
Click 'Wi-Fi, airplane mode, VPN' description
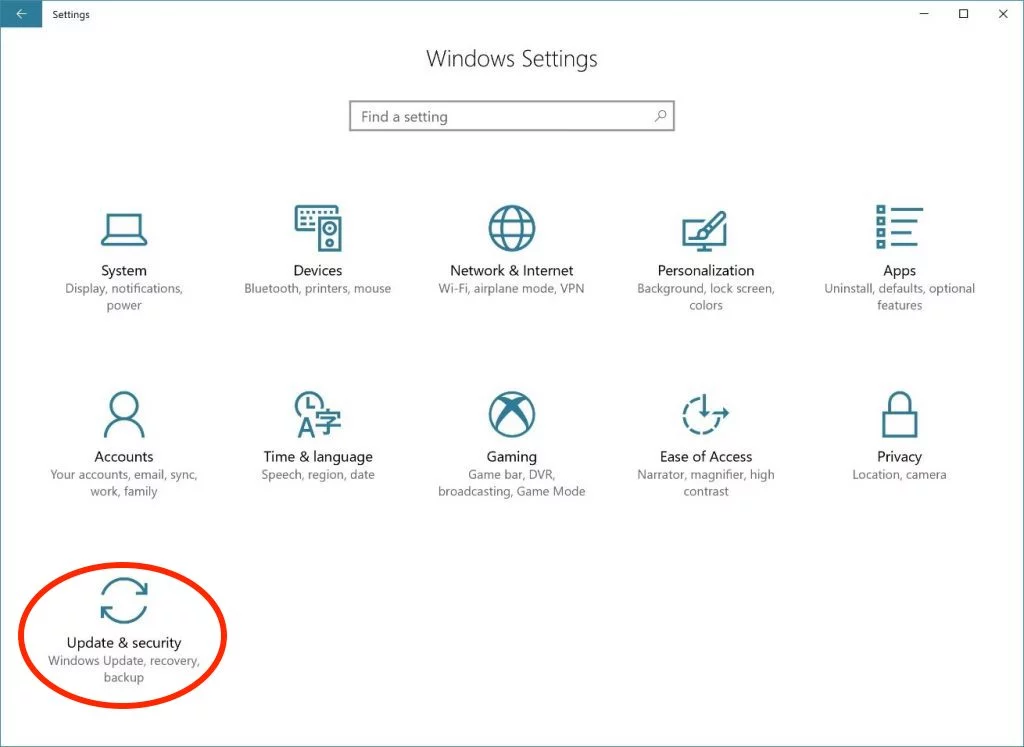[512, 289]
